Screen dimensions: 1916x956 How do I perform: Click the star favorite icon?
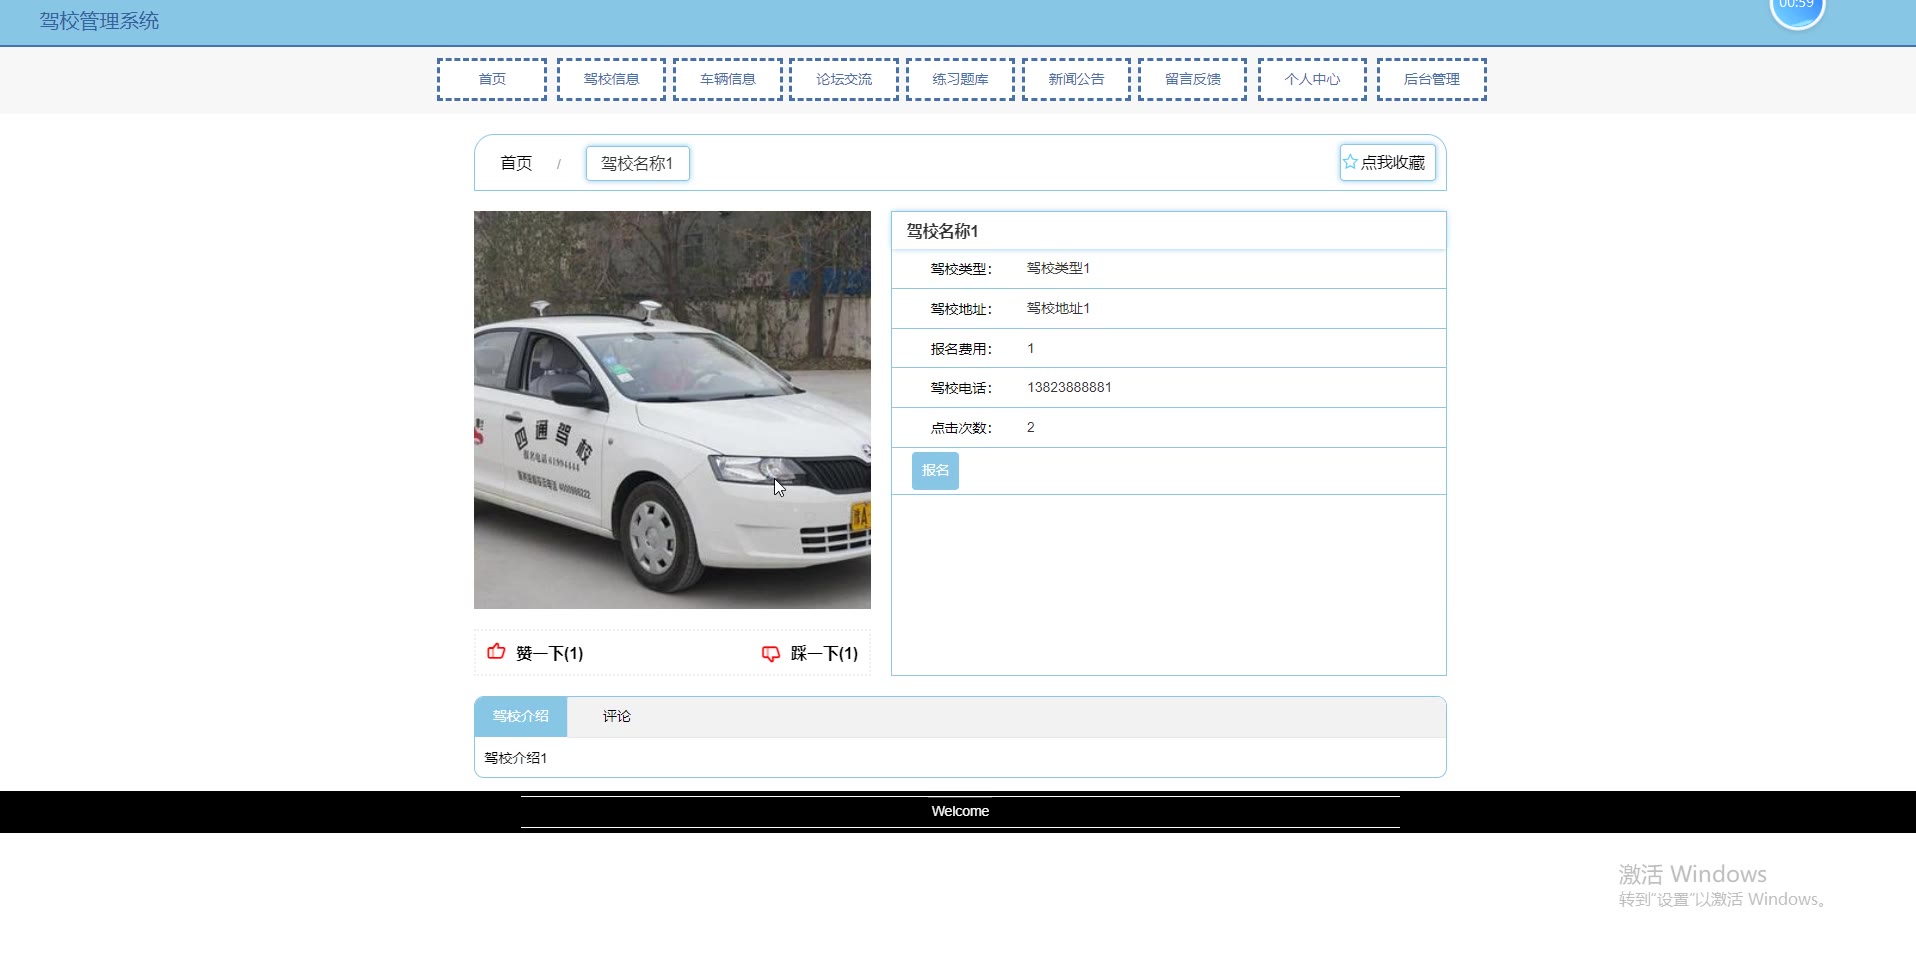coord(1350,162)
